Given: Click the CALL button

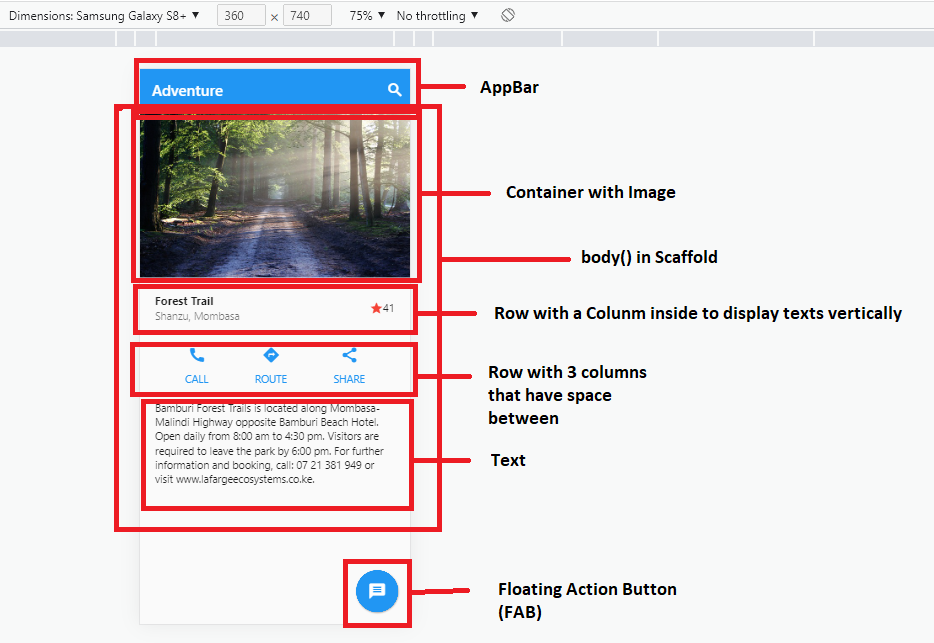Looking at the screenshot, I should pos(196,379).
